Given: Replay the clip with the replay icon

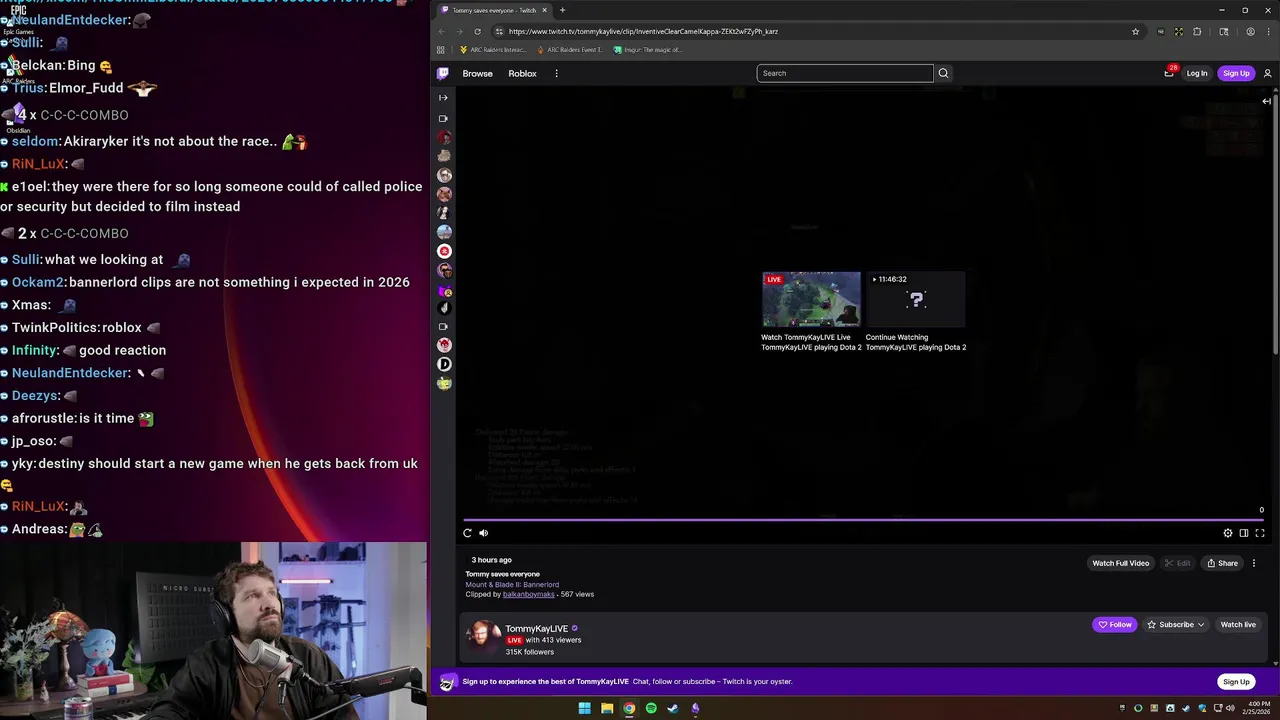Looking at the screenshot, I should [x=467, y=533].
